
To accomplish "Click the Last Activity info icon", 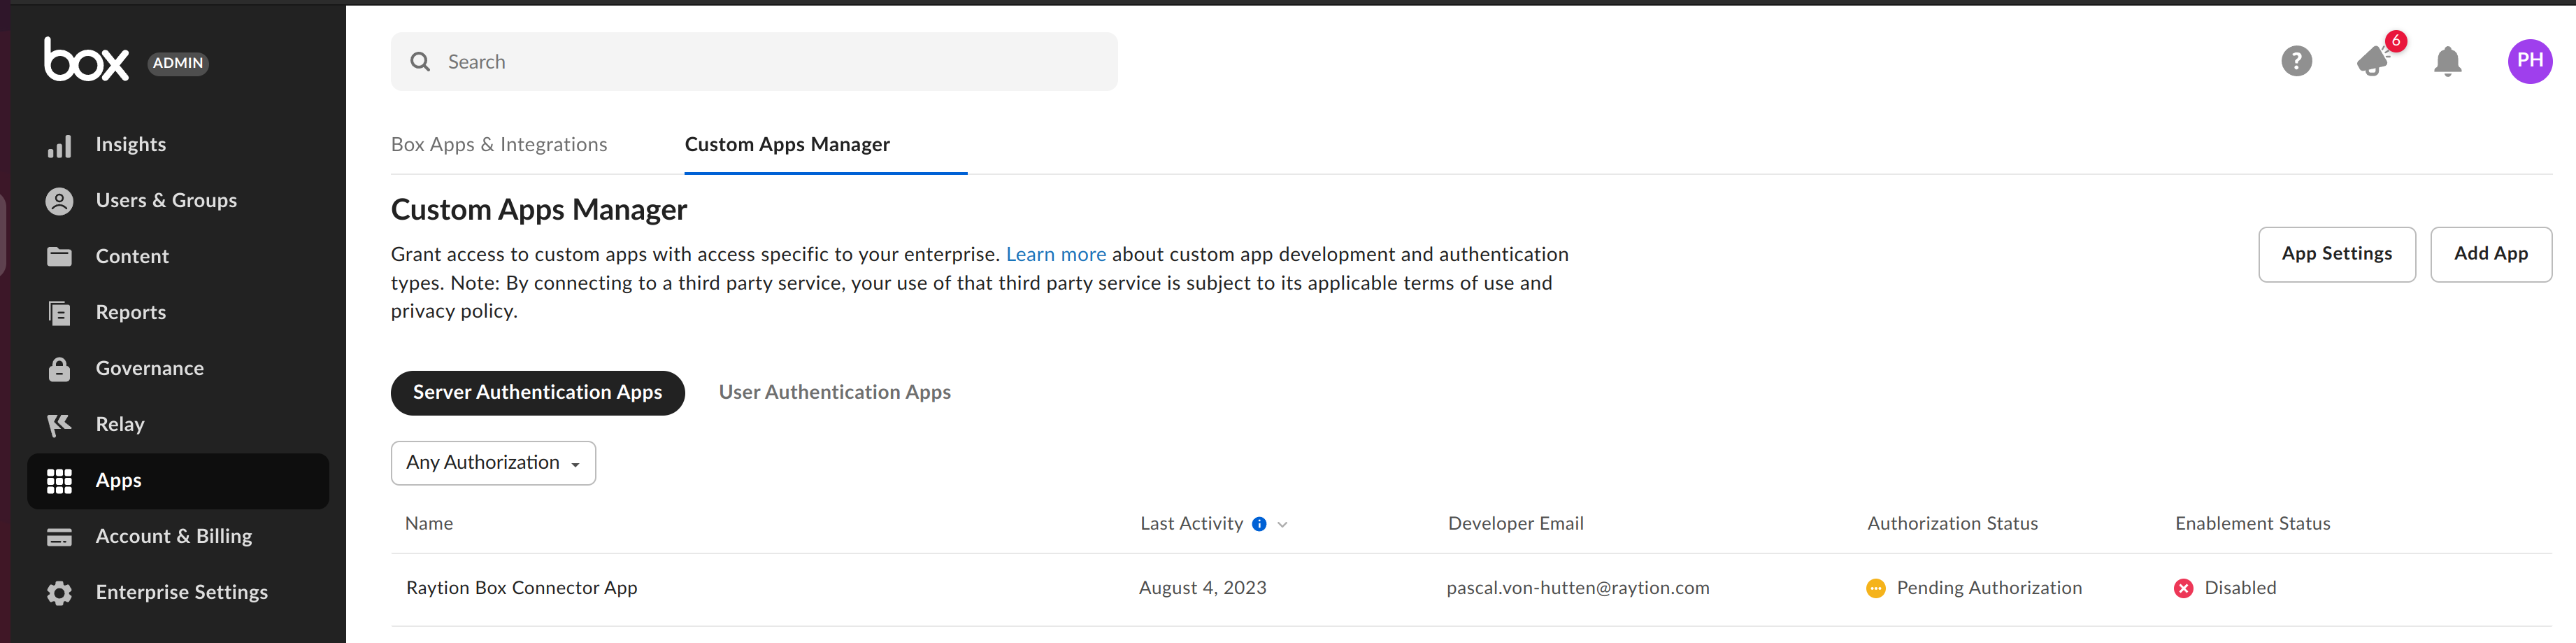I will tap(1259, 524).
